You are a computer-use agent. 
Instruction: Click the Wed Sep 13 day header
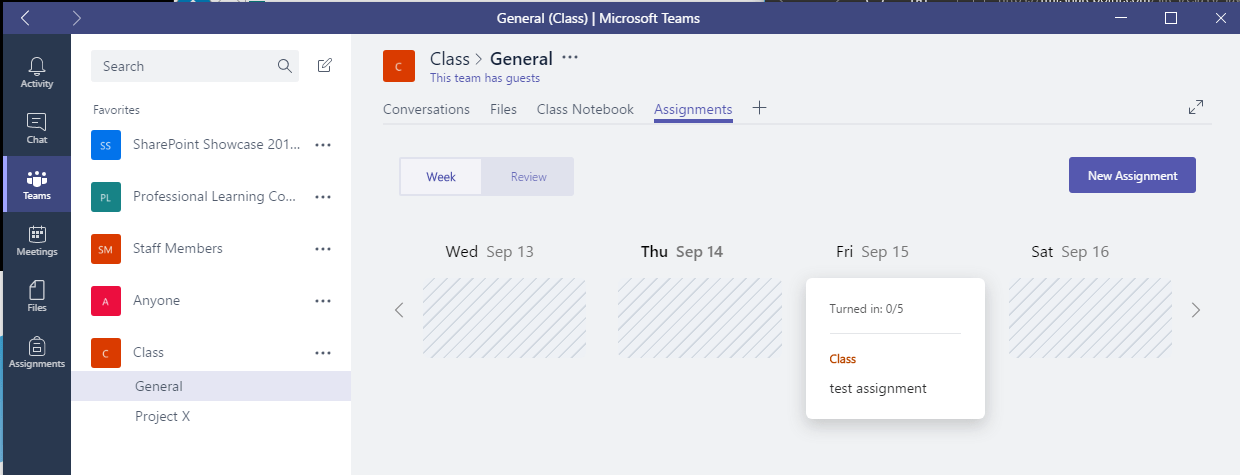(x=489, y=252)
